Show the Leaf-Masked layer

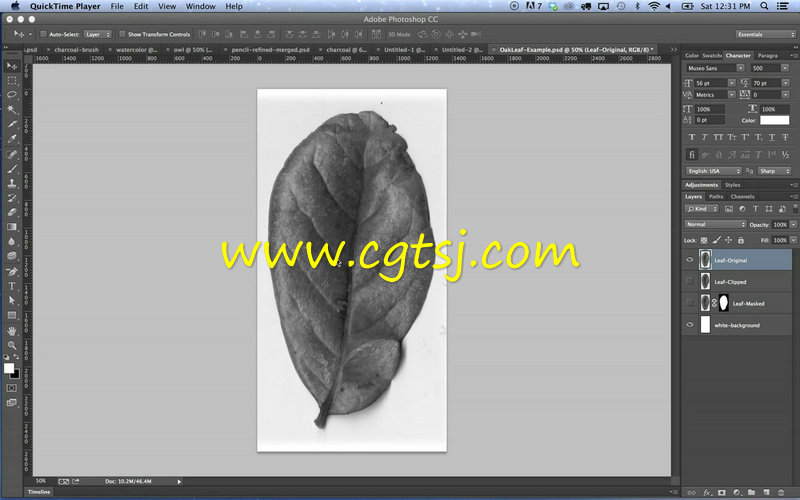click(x=690, y=303)
